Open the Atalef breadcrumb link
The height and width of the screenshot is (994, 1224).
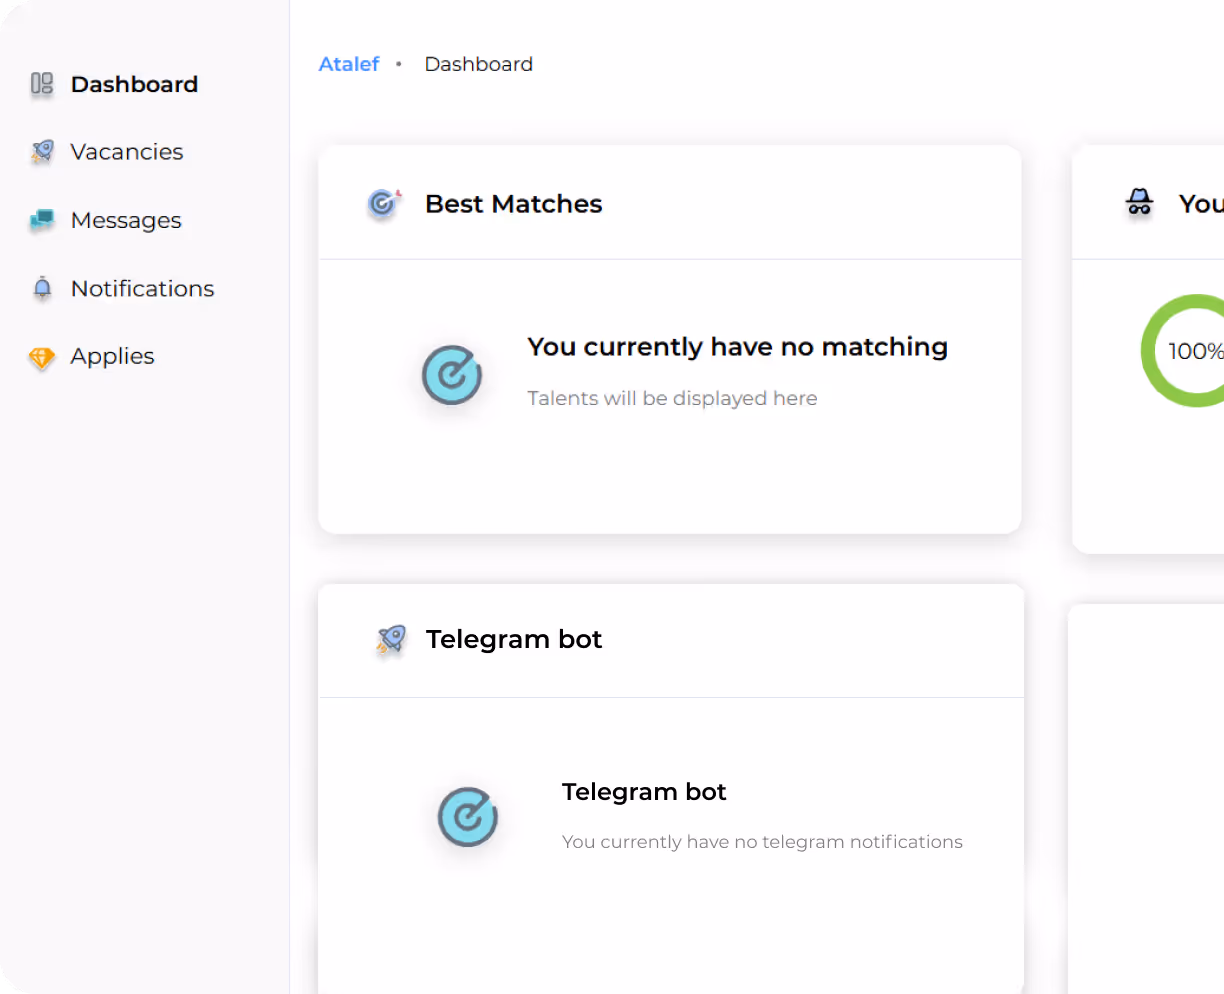[x=349, y=63]
